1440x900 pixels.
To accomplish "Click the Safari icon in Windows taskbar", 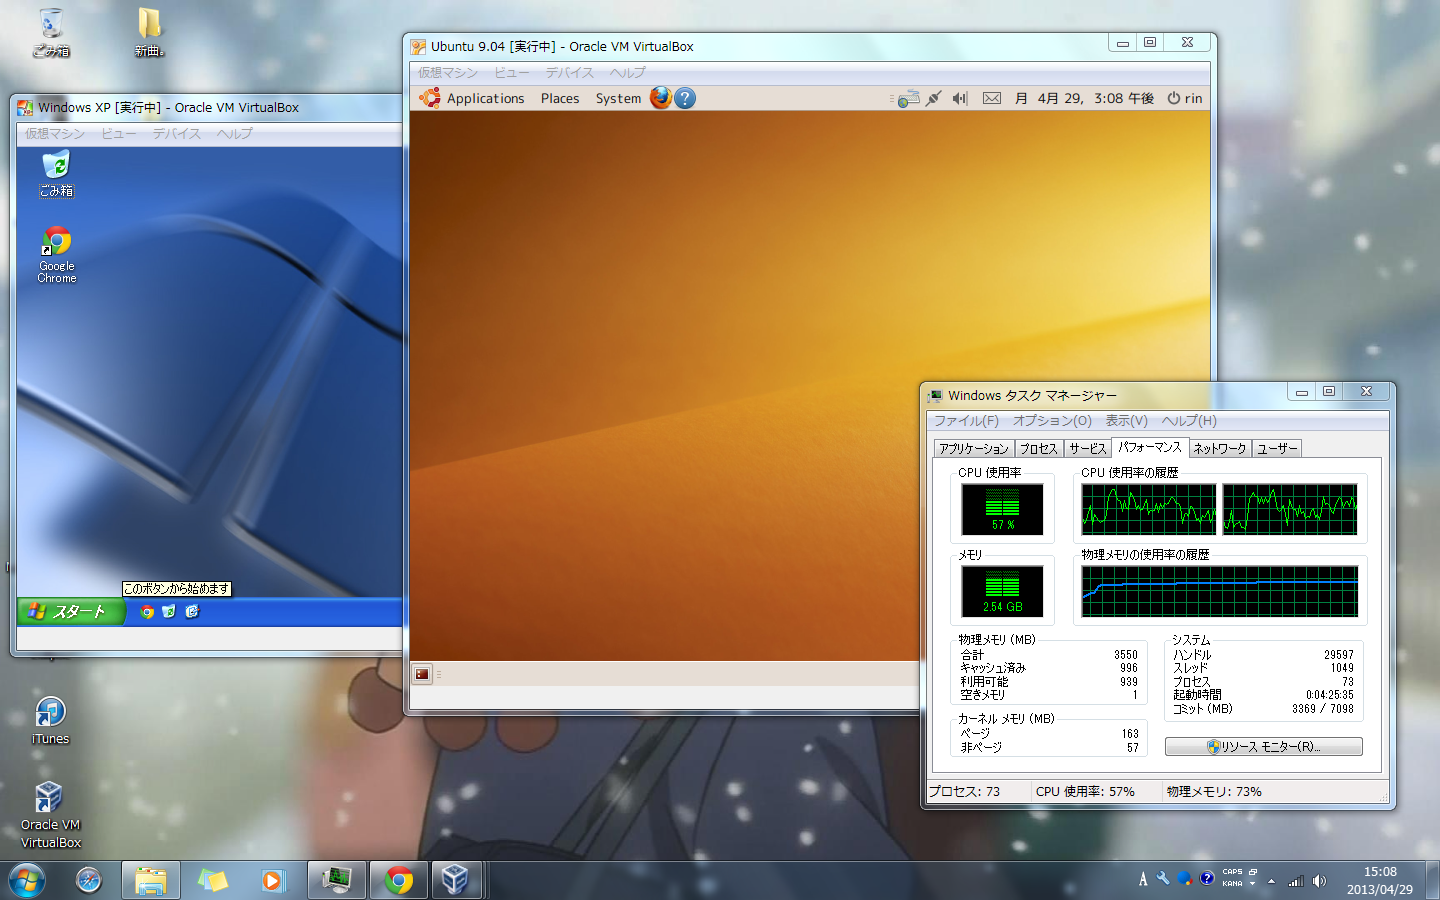I will coord(89,880).
